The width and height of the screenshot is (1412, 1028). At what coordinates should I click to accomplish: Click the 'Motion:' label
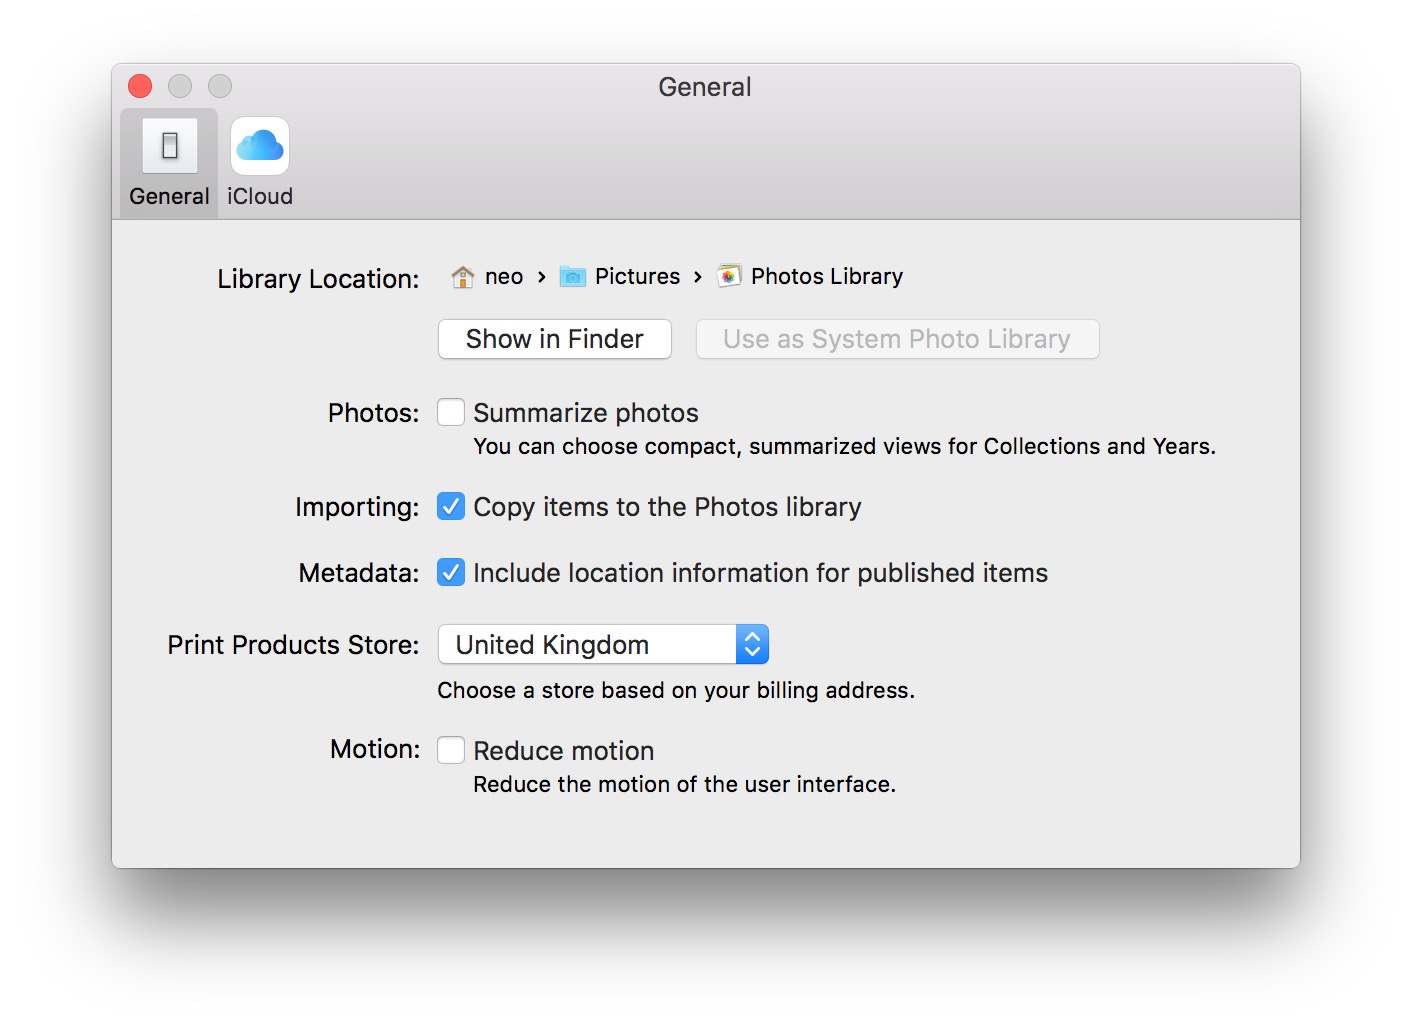point(375,749)
